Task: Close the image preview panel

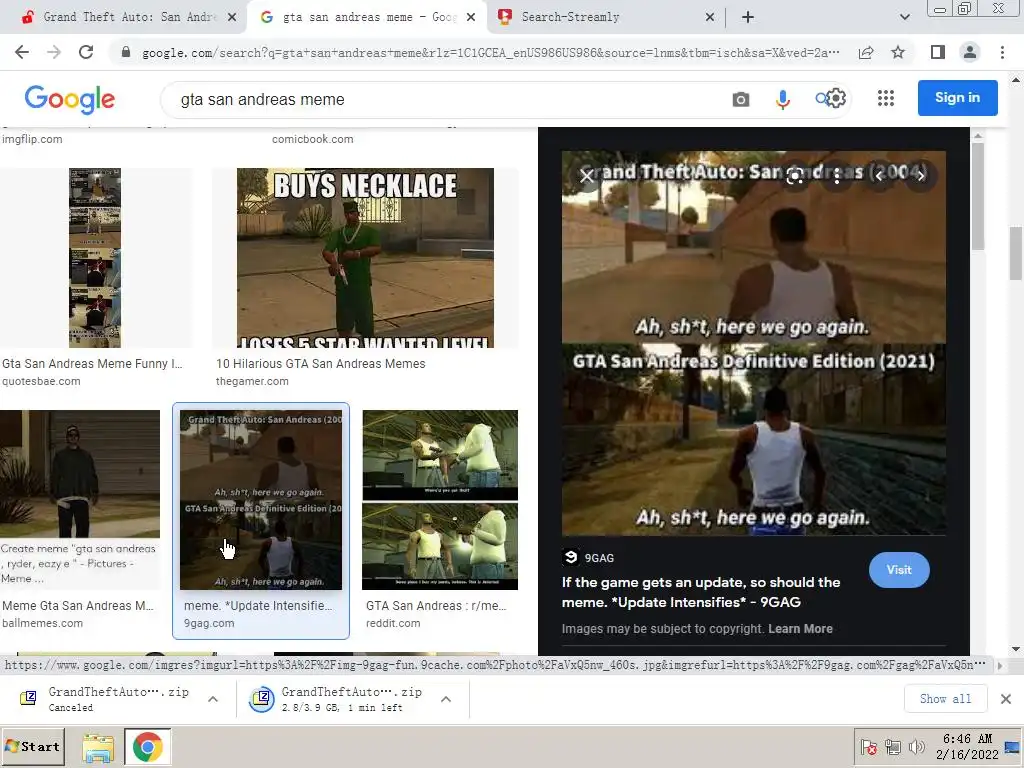Action: click(x=586, y=176)
